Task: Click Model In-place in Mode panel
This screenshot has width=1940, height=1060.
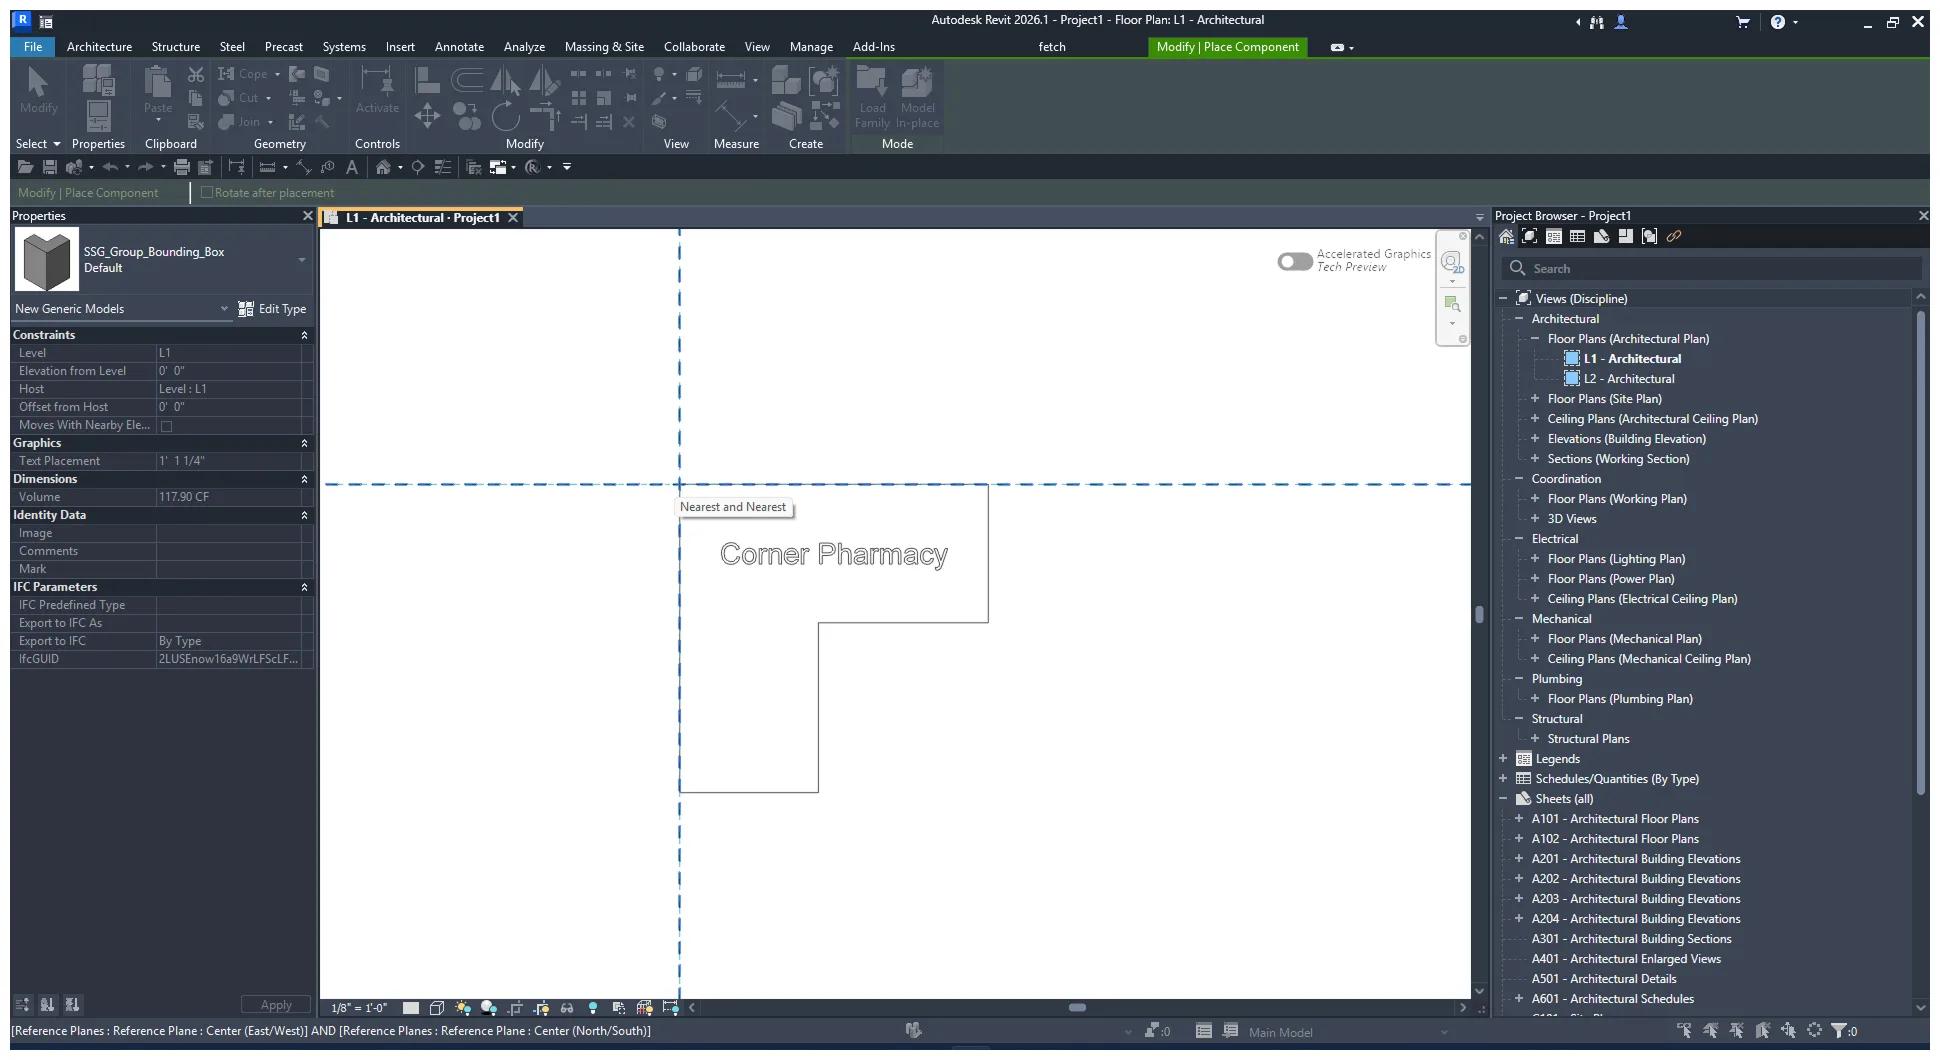Action: (x=917, y=97)
